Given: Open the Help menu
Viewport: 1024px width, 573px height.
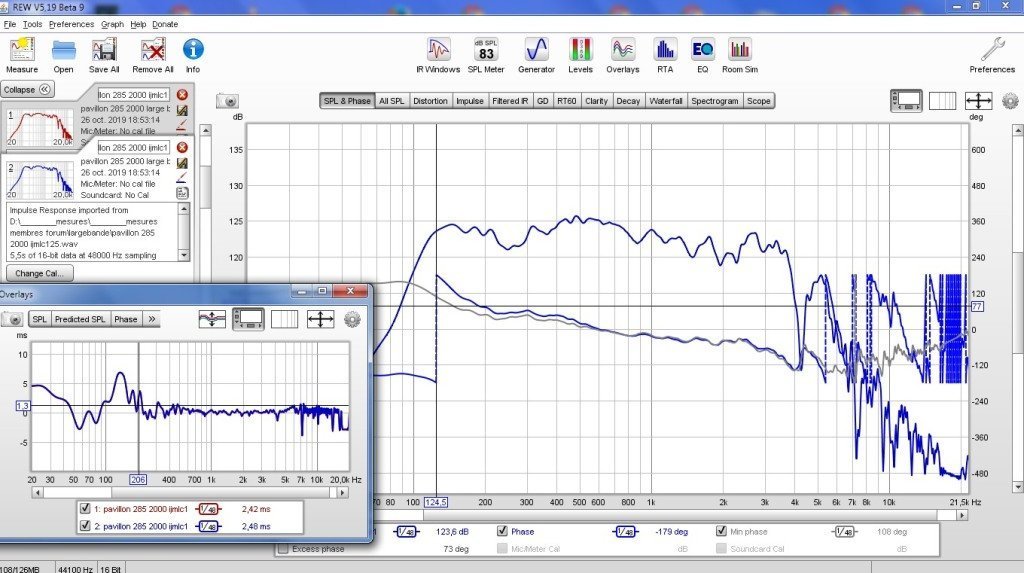Looking at the screenshot, I should click(138, 24).
